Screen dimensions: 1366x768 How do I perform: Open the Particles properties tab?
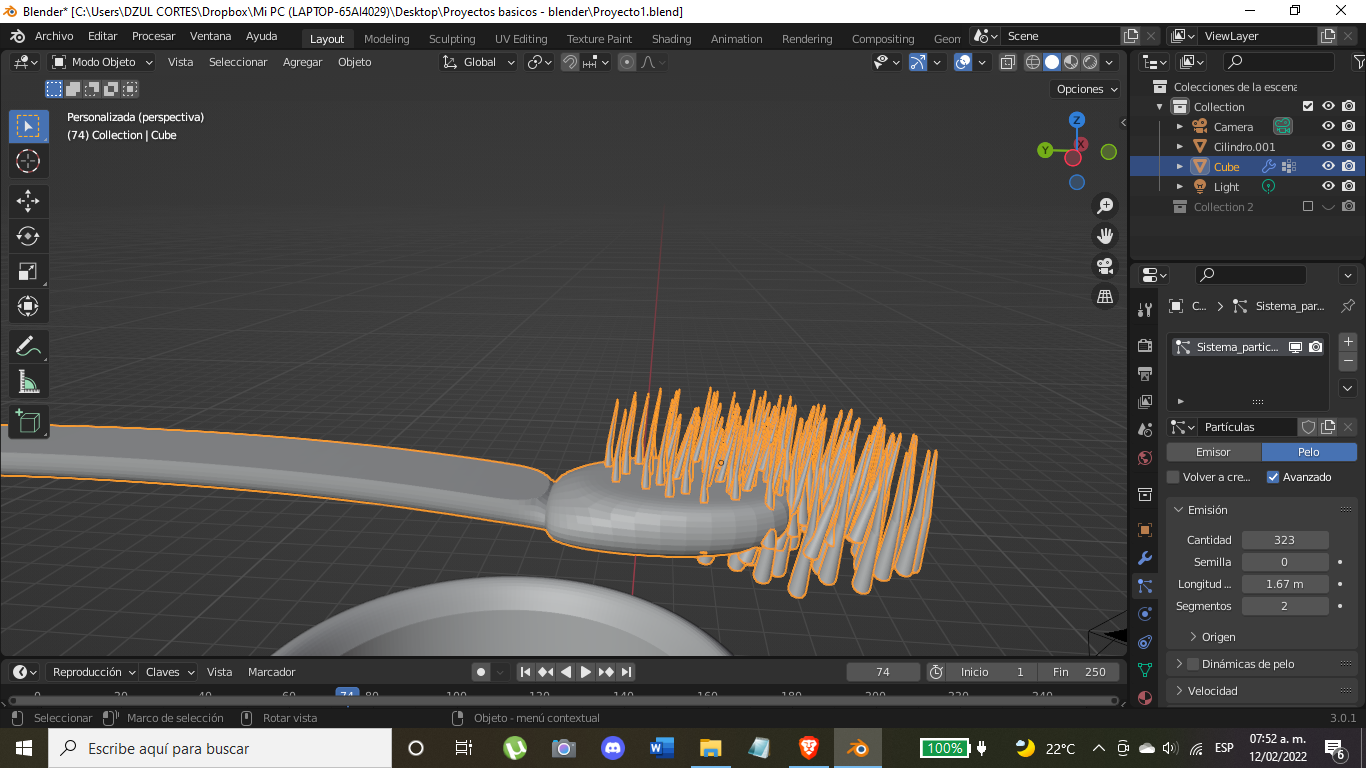1145,586
